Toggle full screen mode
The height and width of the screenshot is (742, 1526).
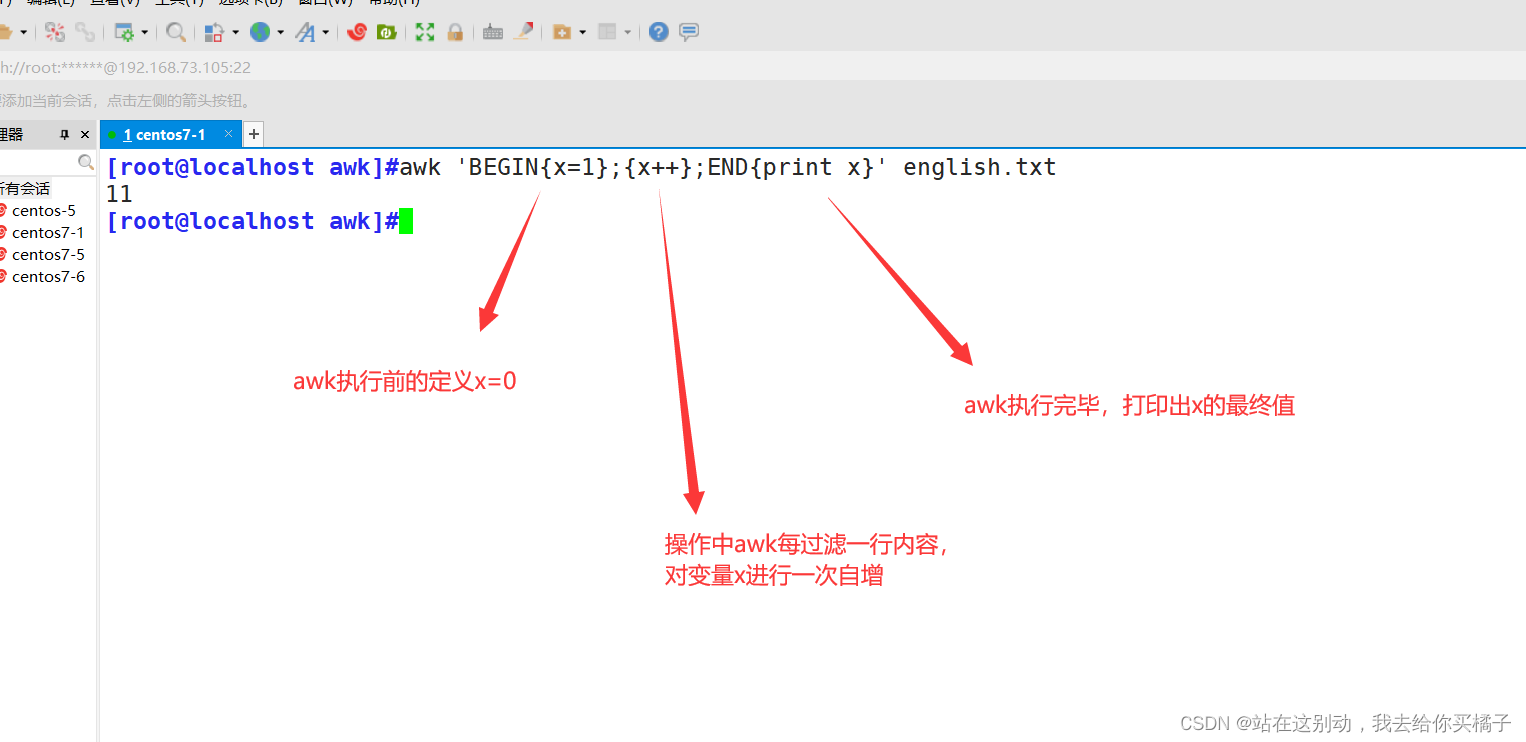click(423, 32)
